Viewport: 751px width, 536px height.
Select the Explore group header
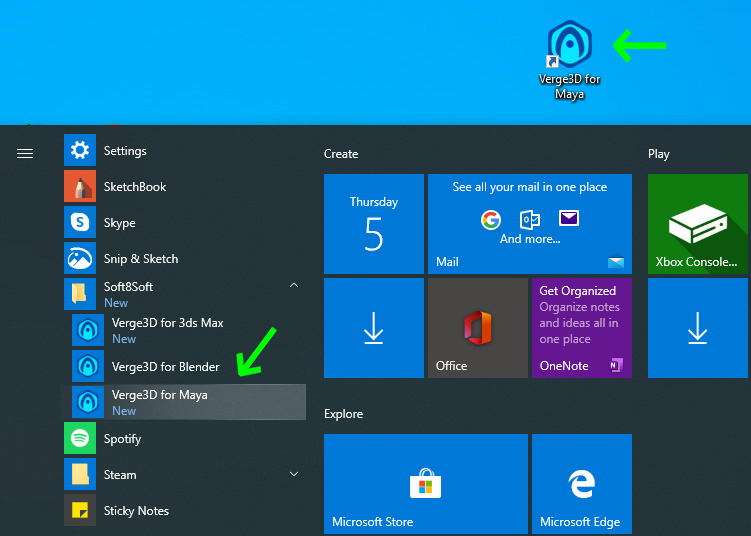343,413
